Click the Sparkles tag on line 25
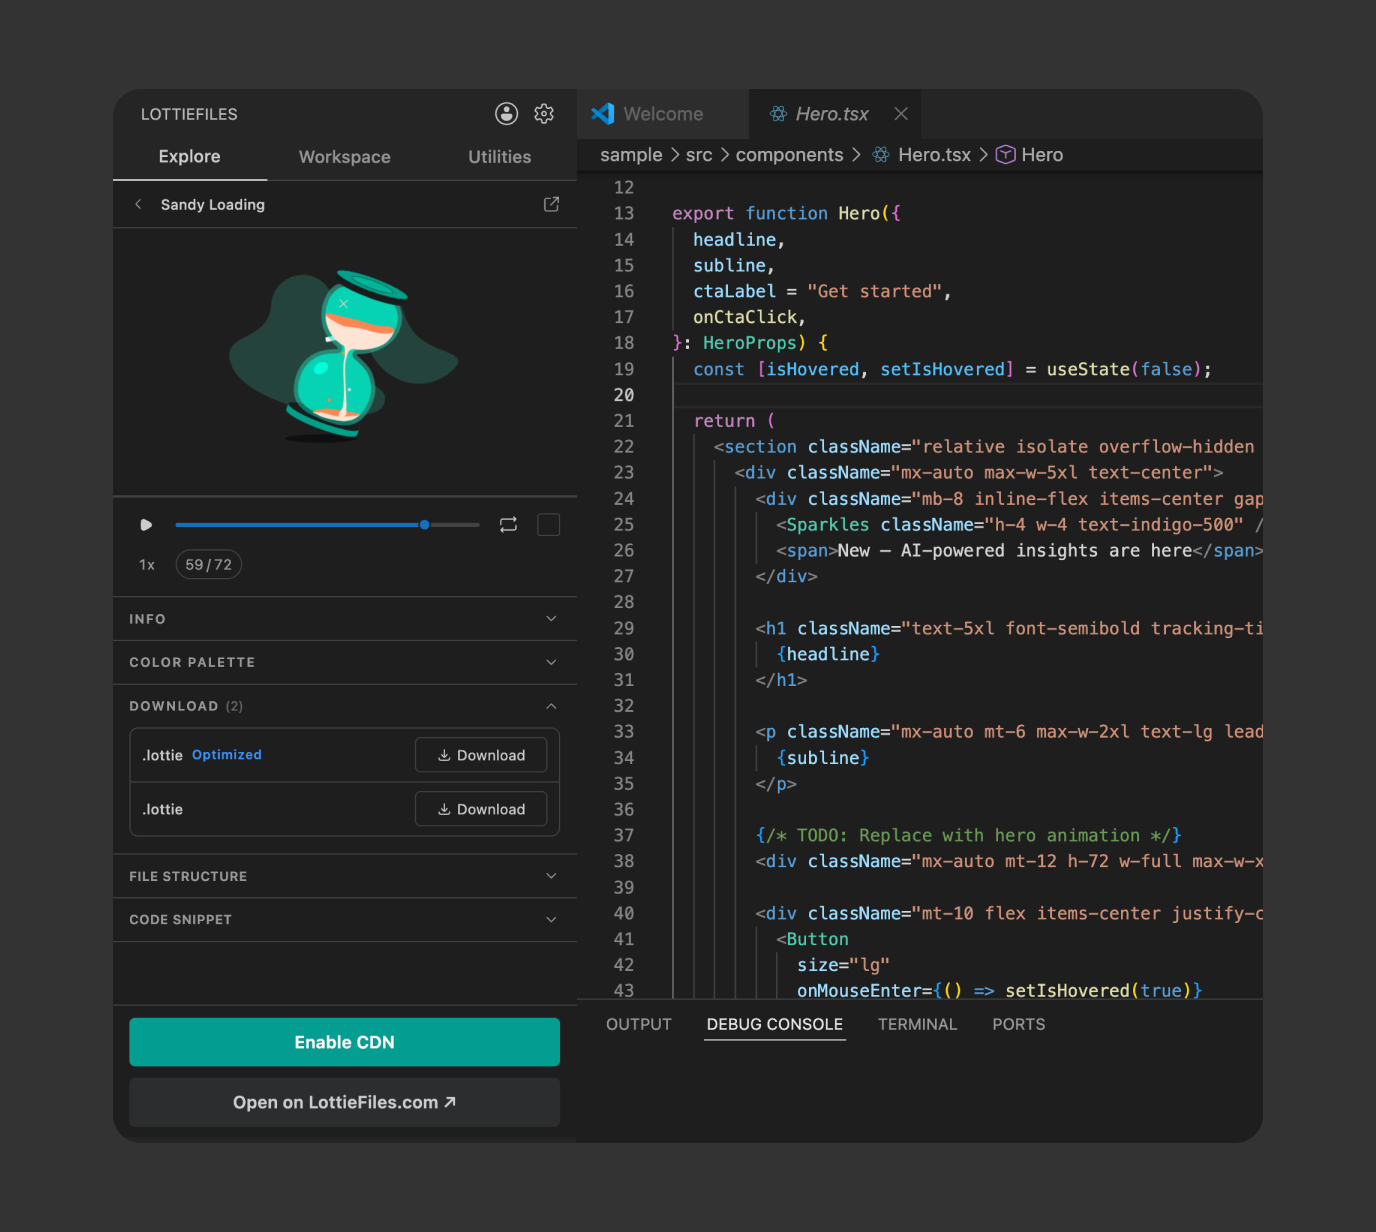1376x1232 pixels. point(828,525)
